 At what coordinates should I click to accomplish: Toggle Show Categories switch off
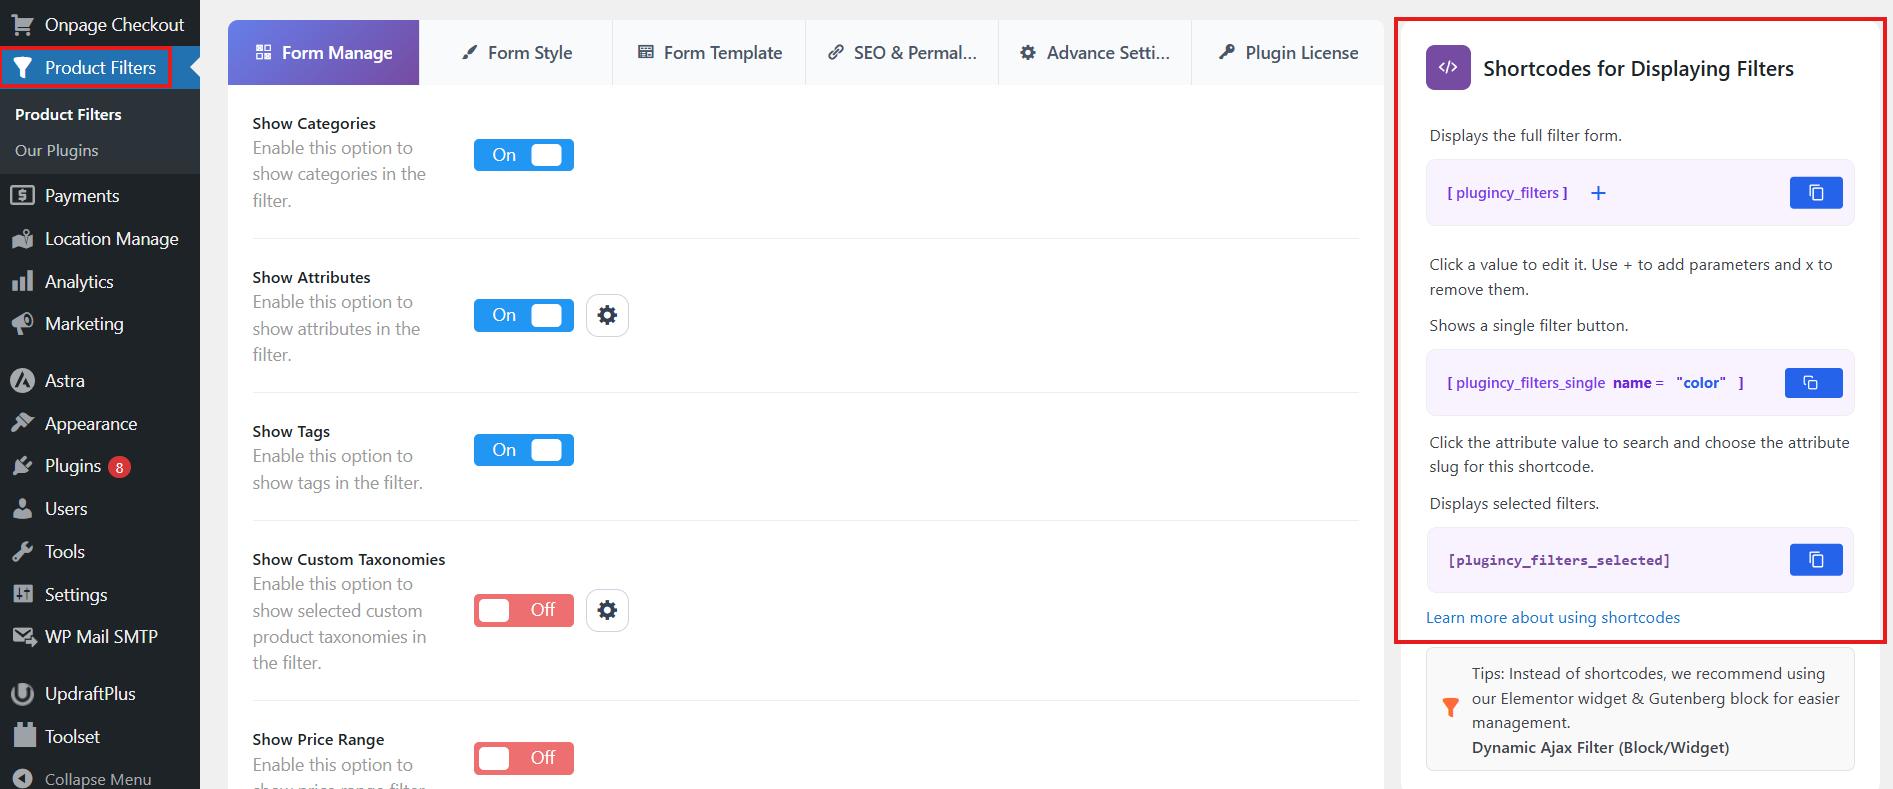tap(524, 155)
